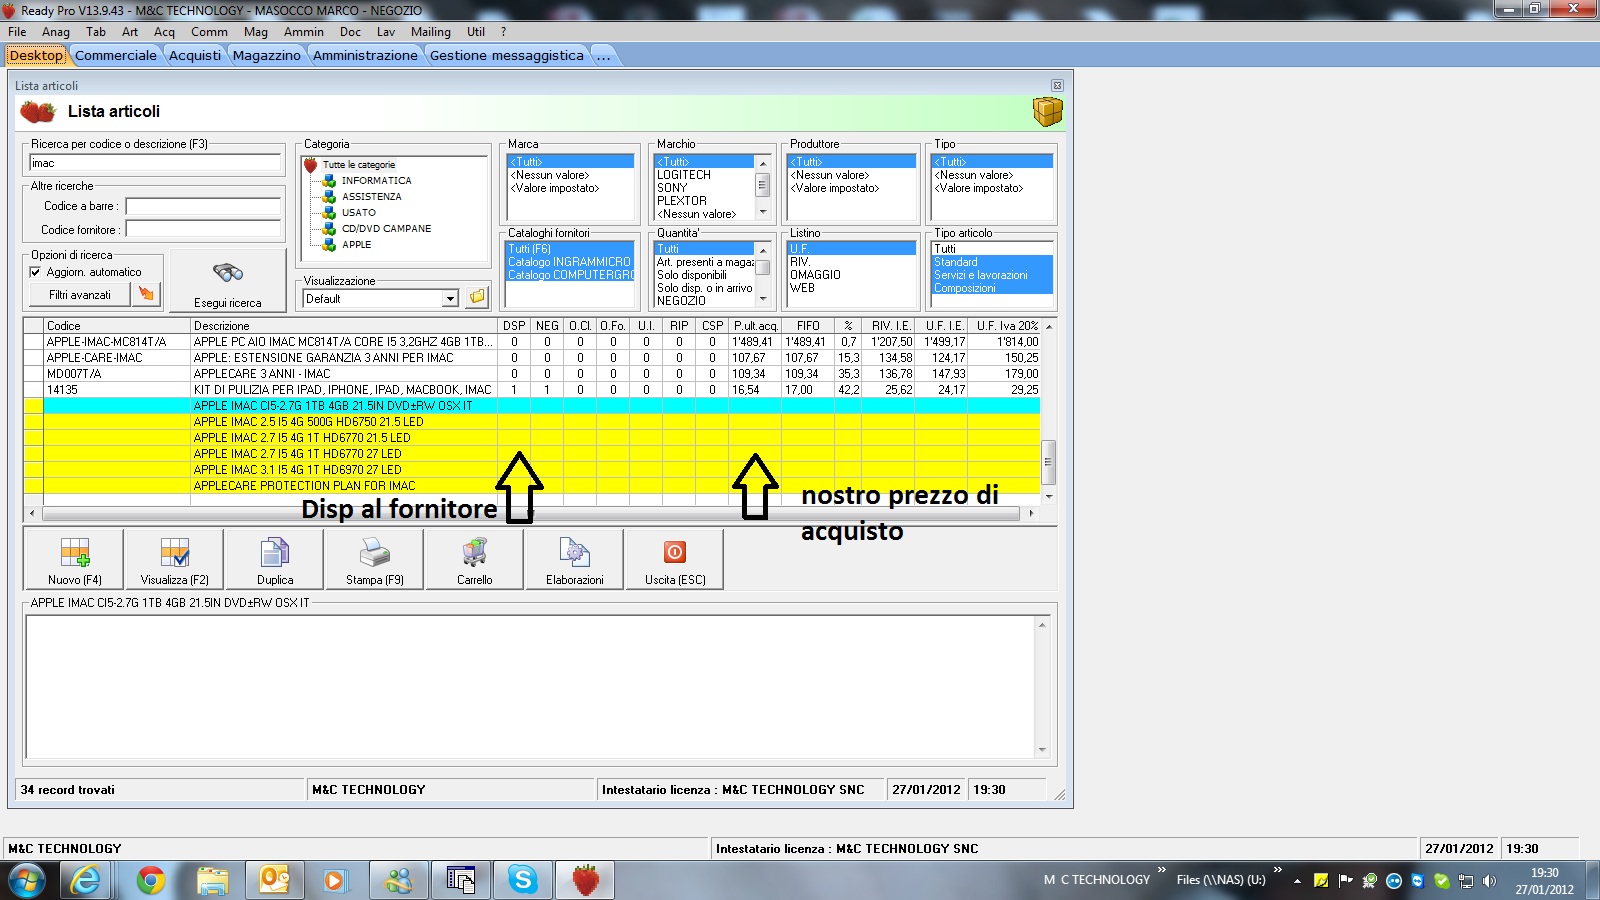The width and height of the screenshot is (1600, 900).
Task: Open the Carrello shopping cart
Action: [474, 559]
